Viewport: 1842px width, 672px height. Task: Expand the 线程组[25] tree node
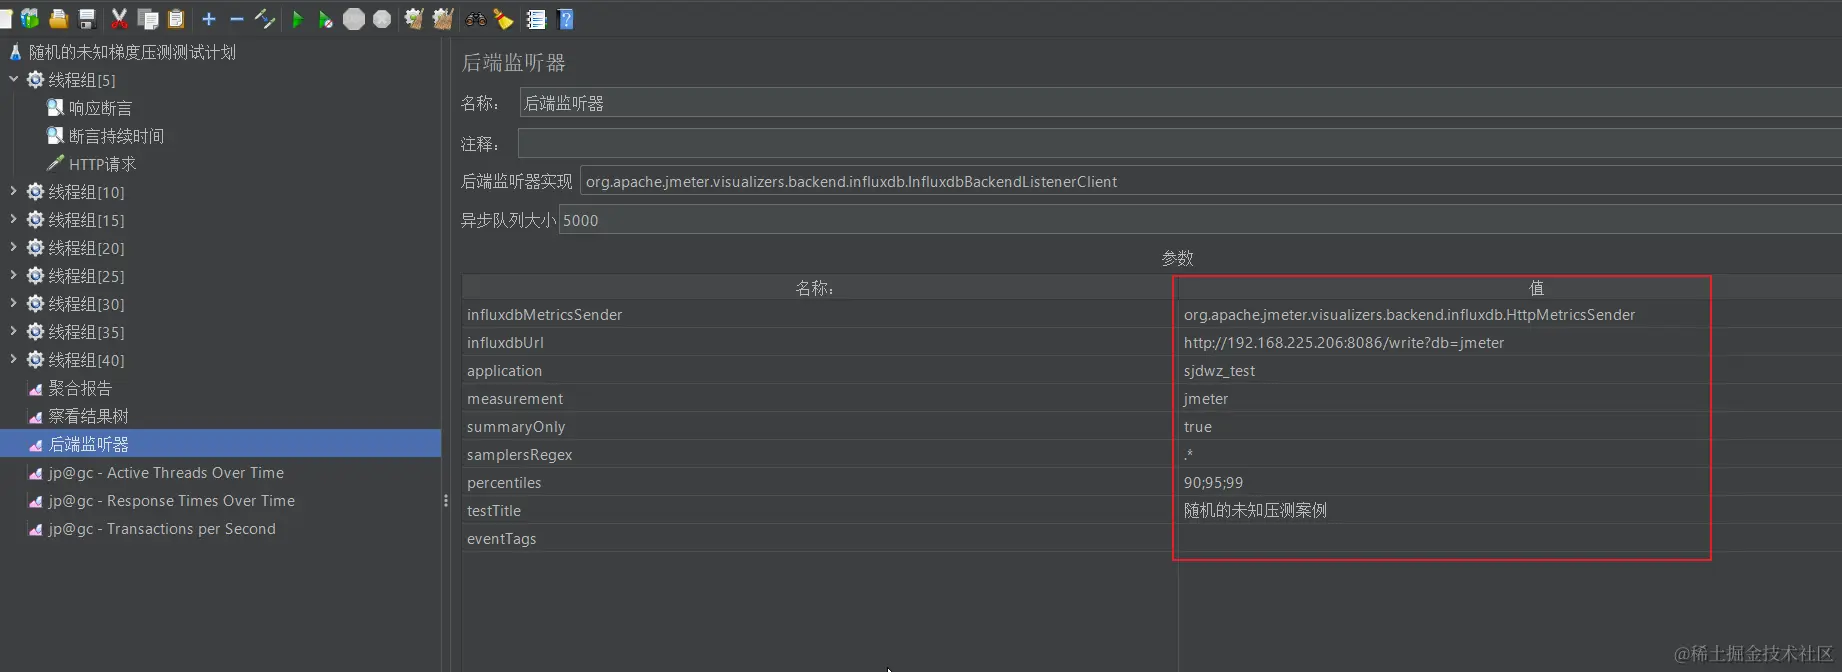pyautogui.click(x=13, y=274)
